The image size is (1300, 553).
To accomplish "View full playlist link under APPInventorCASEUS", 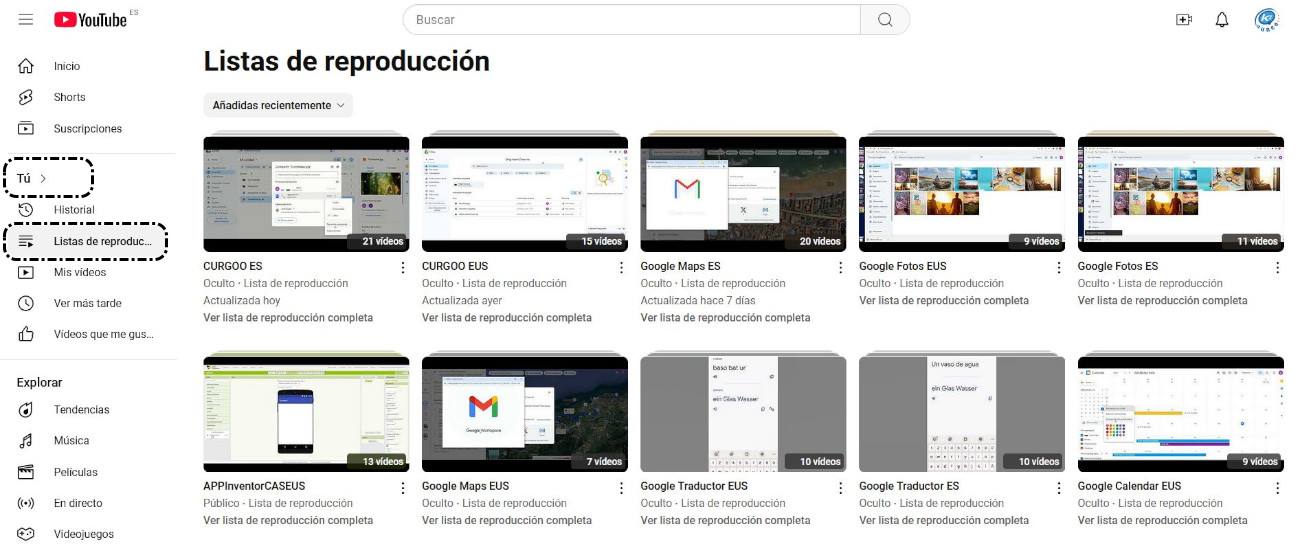I will pos(288,520).
